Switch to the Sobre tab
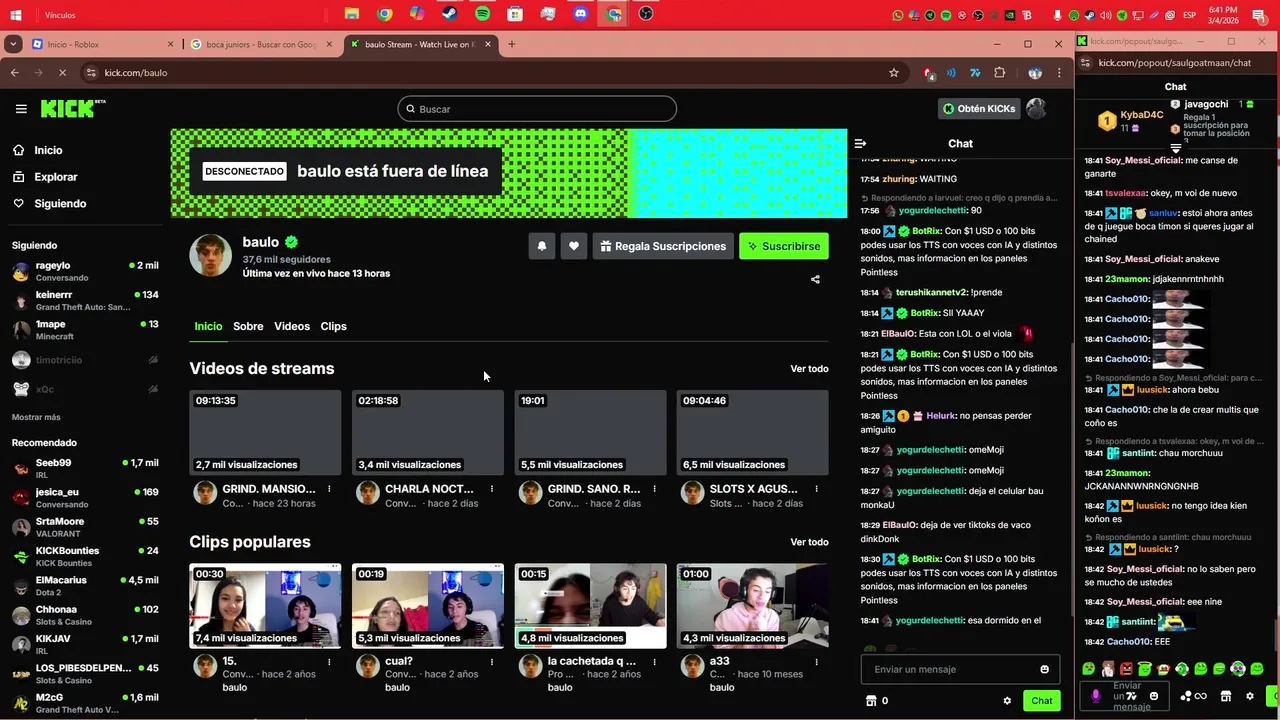This screenshot has width=1280, height=720. [x=248, y=326]
